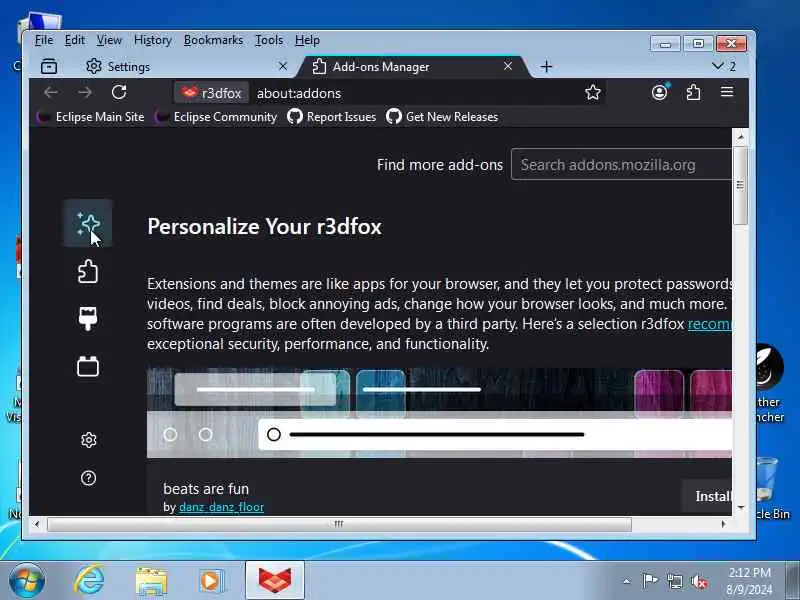The height and width of the screenshot is (600, 800).
Task: Open Eclipse Community bookmark
Action: [x=216, y=117]
